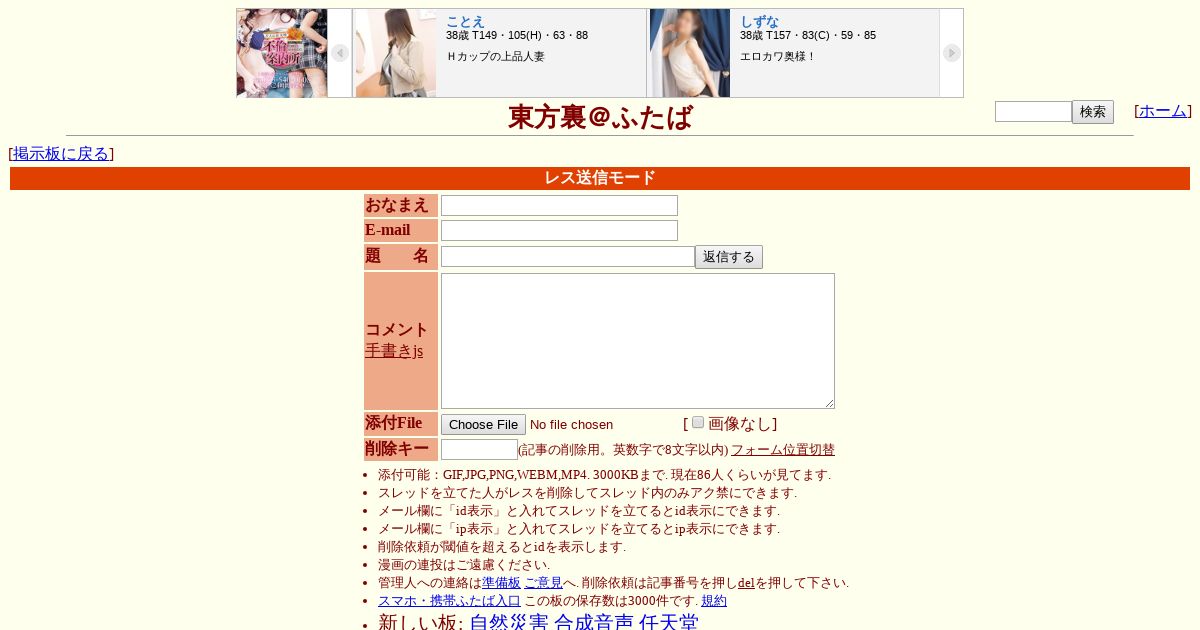1200x630 pixels.
Task: Open the しずな profile thumbnail
Action: pyautogui.click(x=690, y=53)
